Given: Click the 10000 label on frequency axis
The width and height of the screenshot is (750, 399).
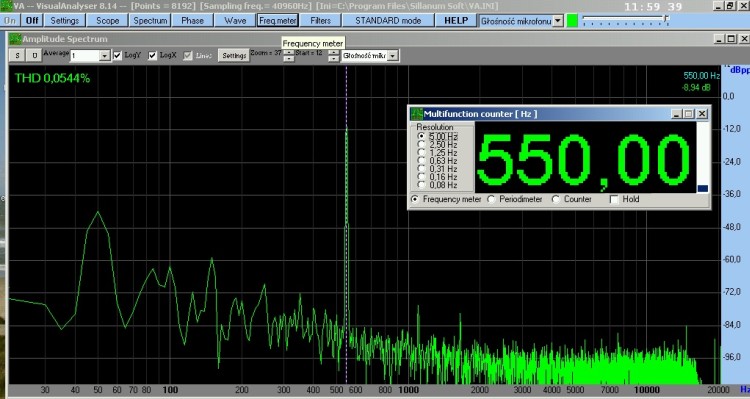Looking at the screenshot, I should pos(647,390).
